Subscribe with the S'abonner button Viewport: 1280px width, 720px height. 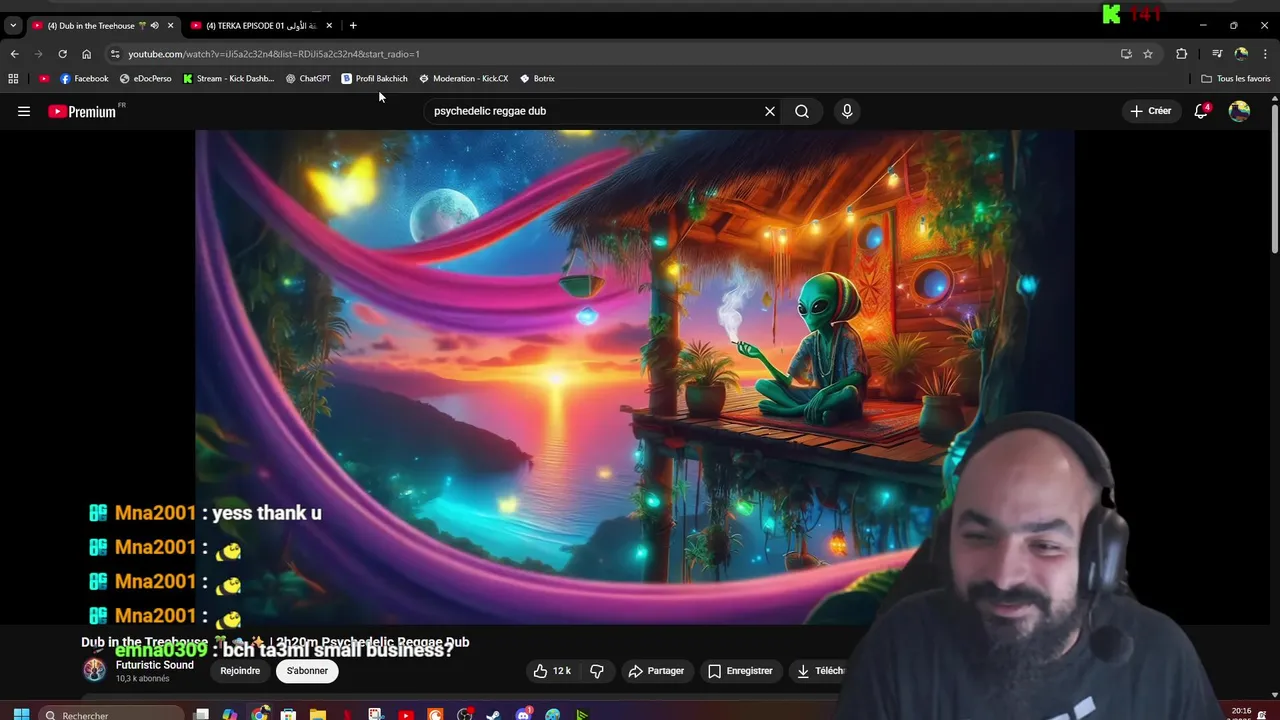(x=307, y=671)
